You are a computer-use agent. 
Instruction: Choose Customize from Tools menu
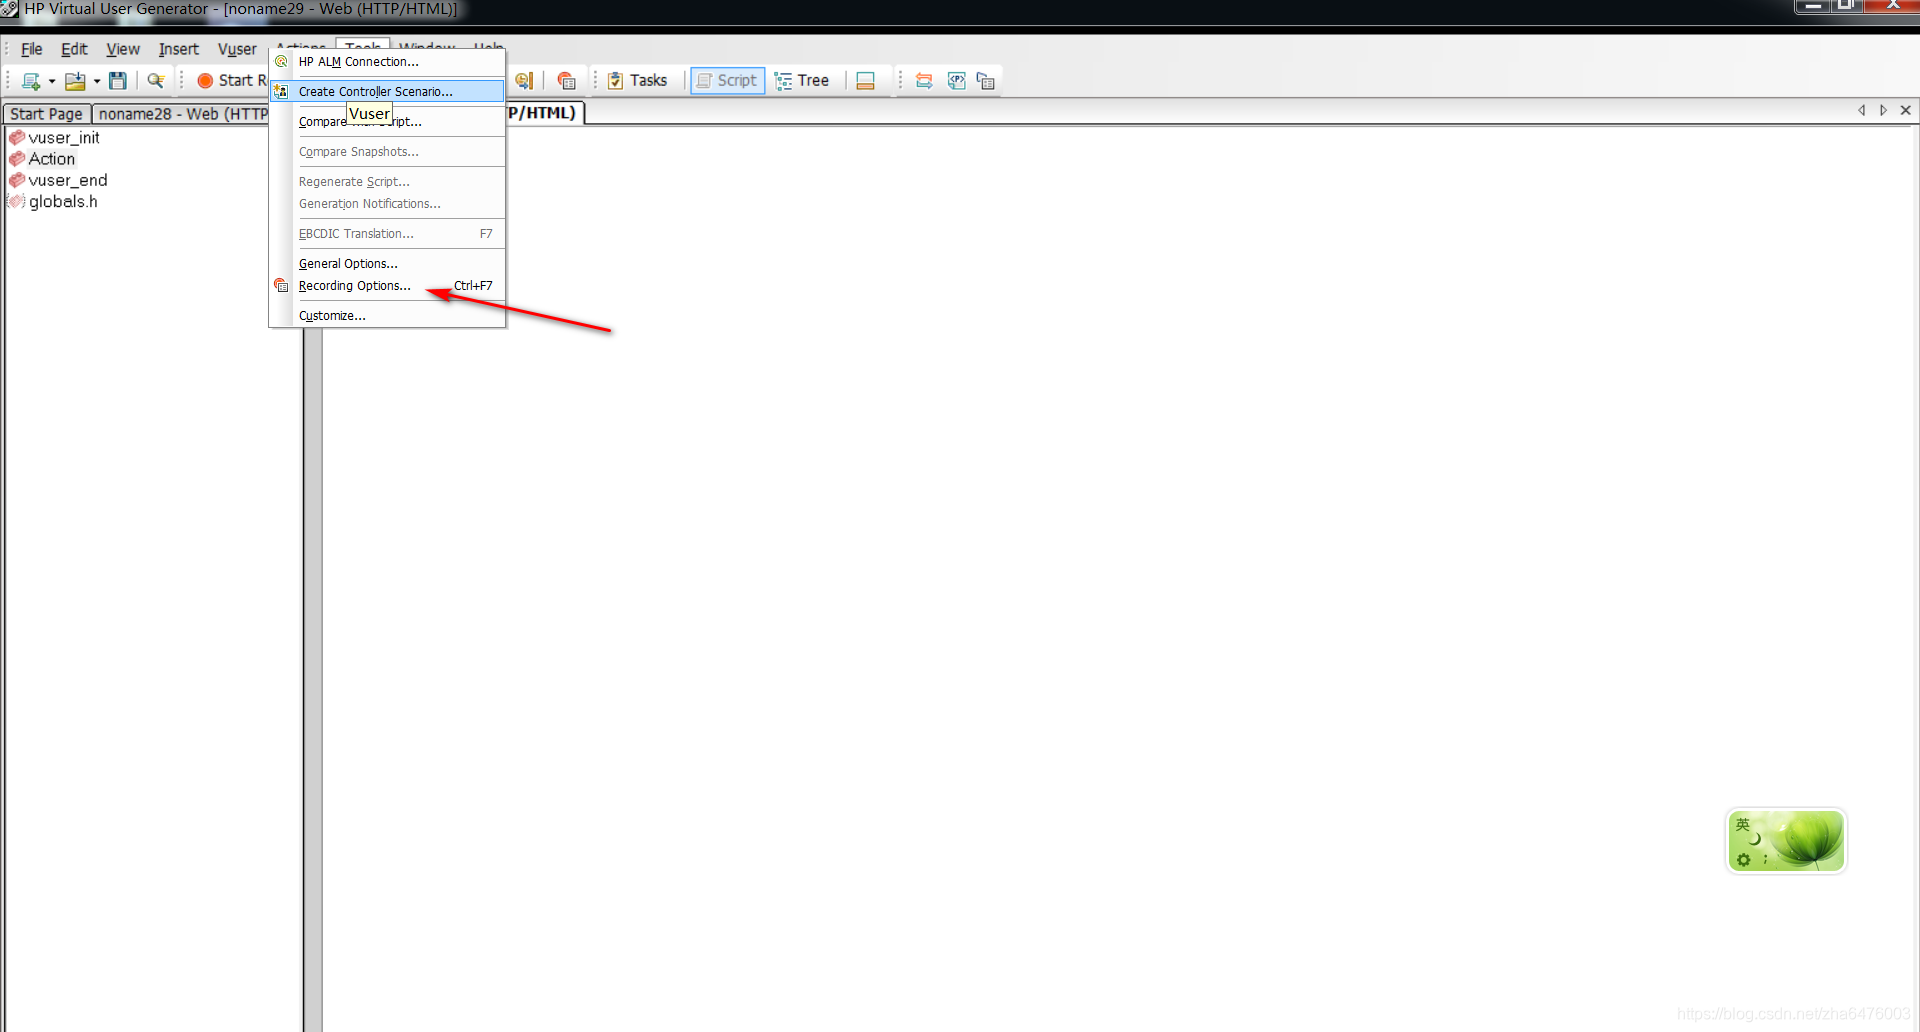pos(387,316)
